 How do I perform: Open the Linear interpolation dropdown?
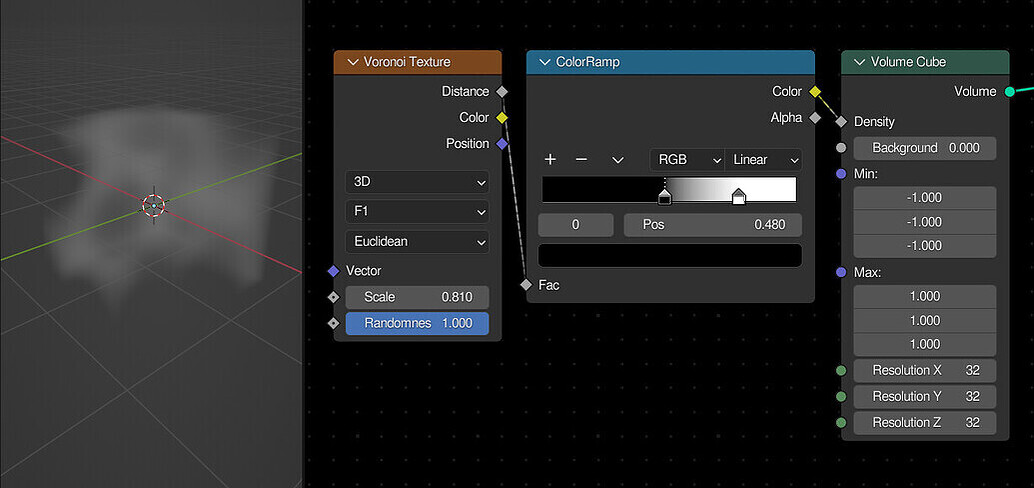click(x=764, y=160)
